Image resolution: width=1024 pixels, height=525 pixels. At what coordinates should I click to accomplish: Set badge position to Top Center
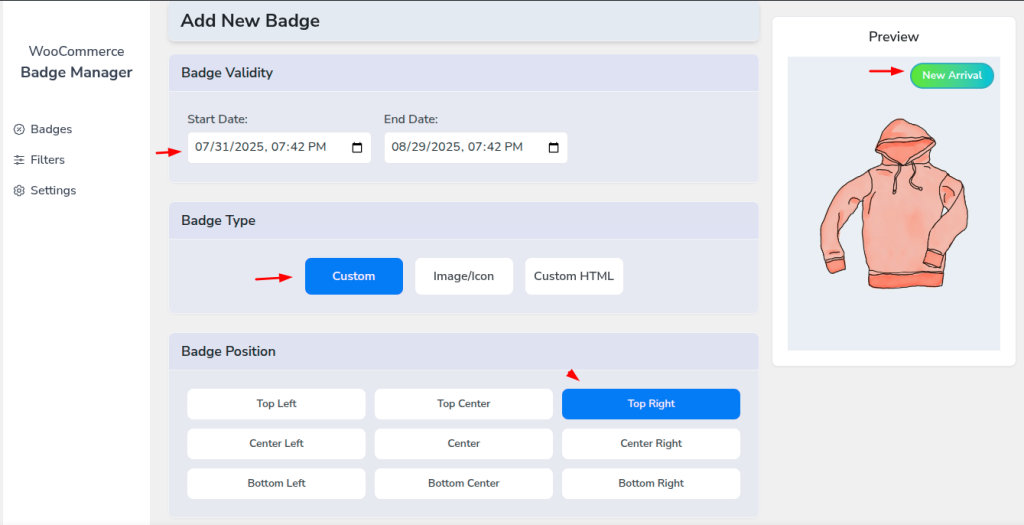tap(464, 404)
